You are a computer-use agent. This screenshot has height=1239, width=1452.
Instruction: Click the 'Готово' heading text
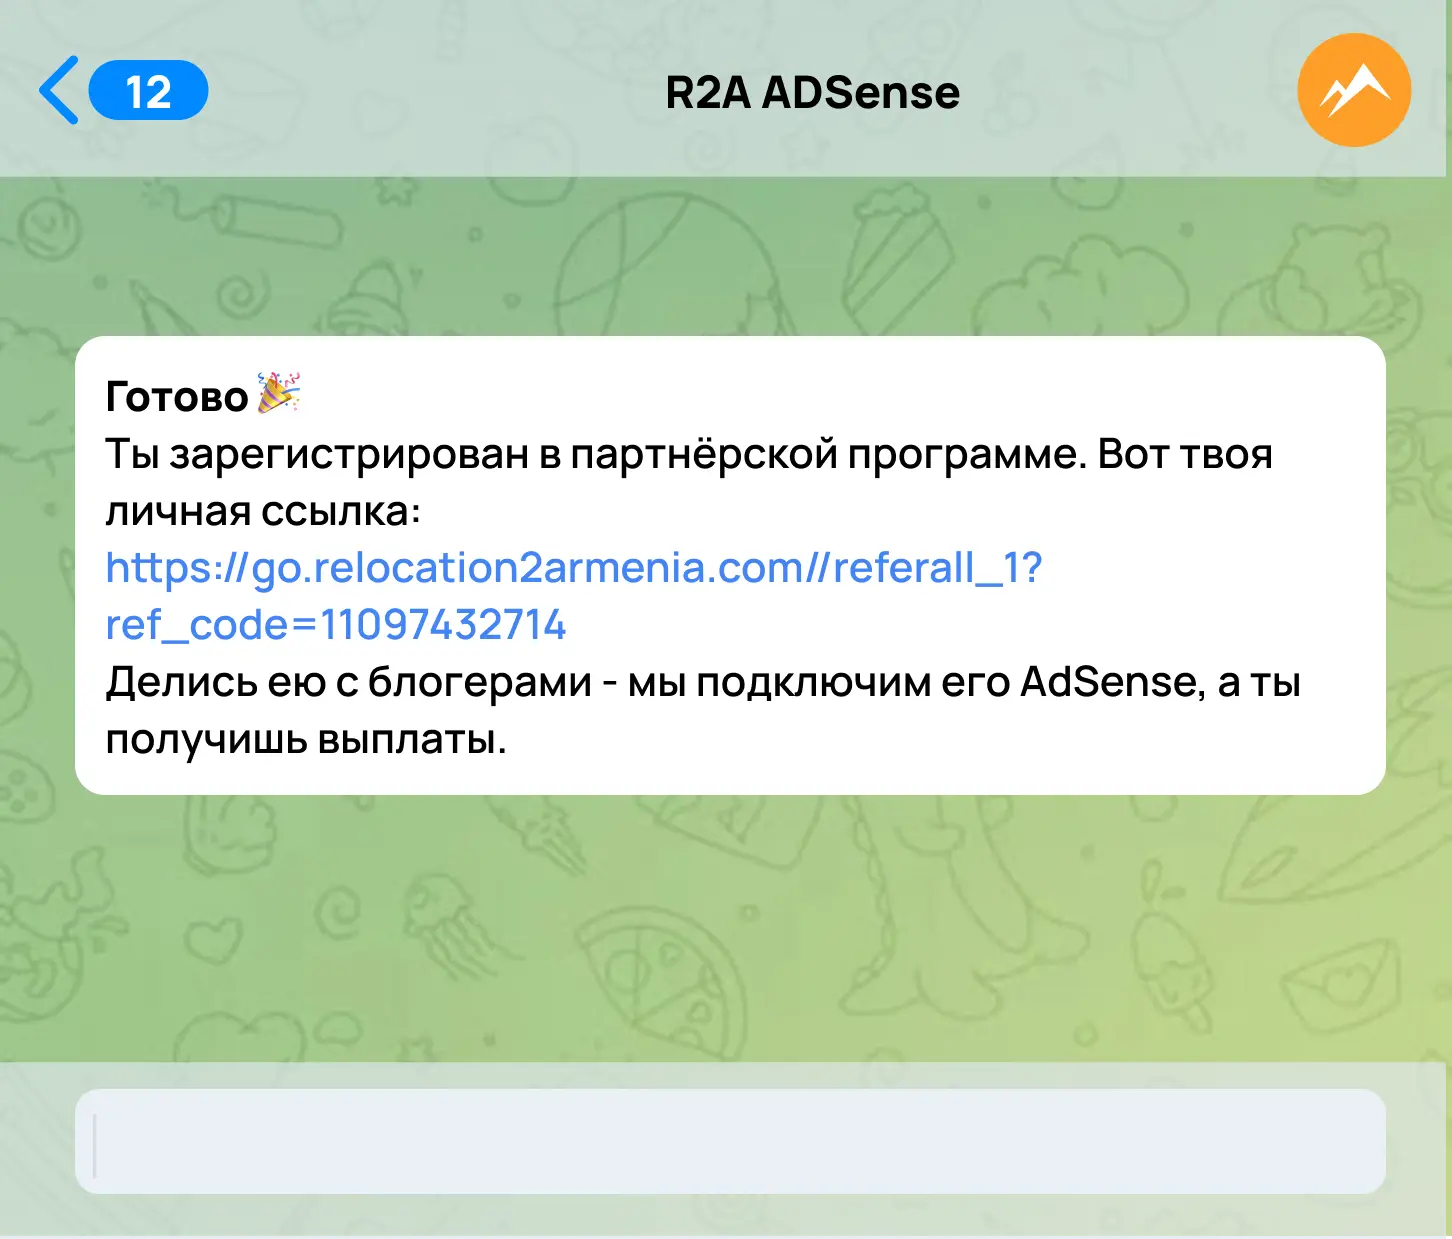point(177,397)
